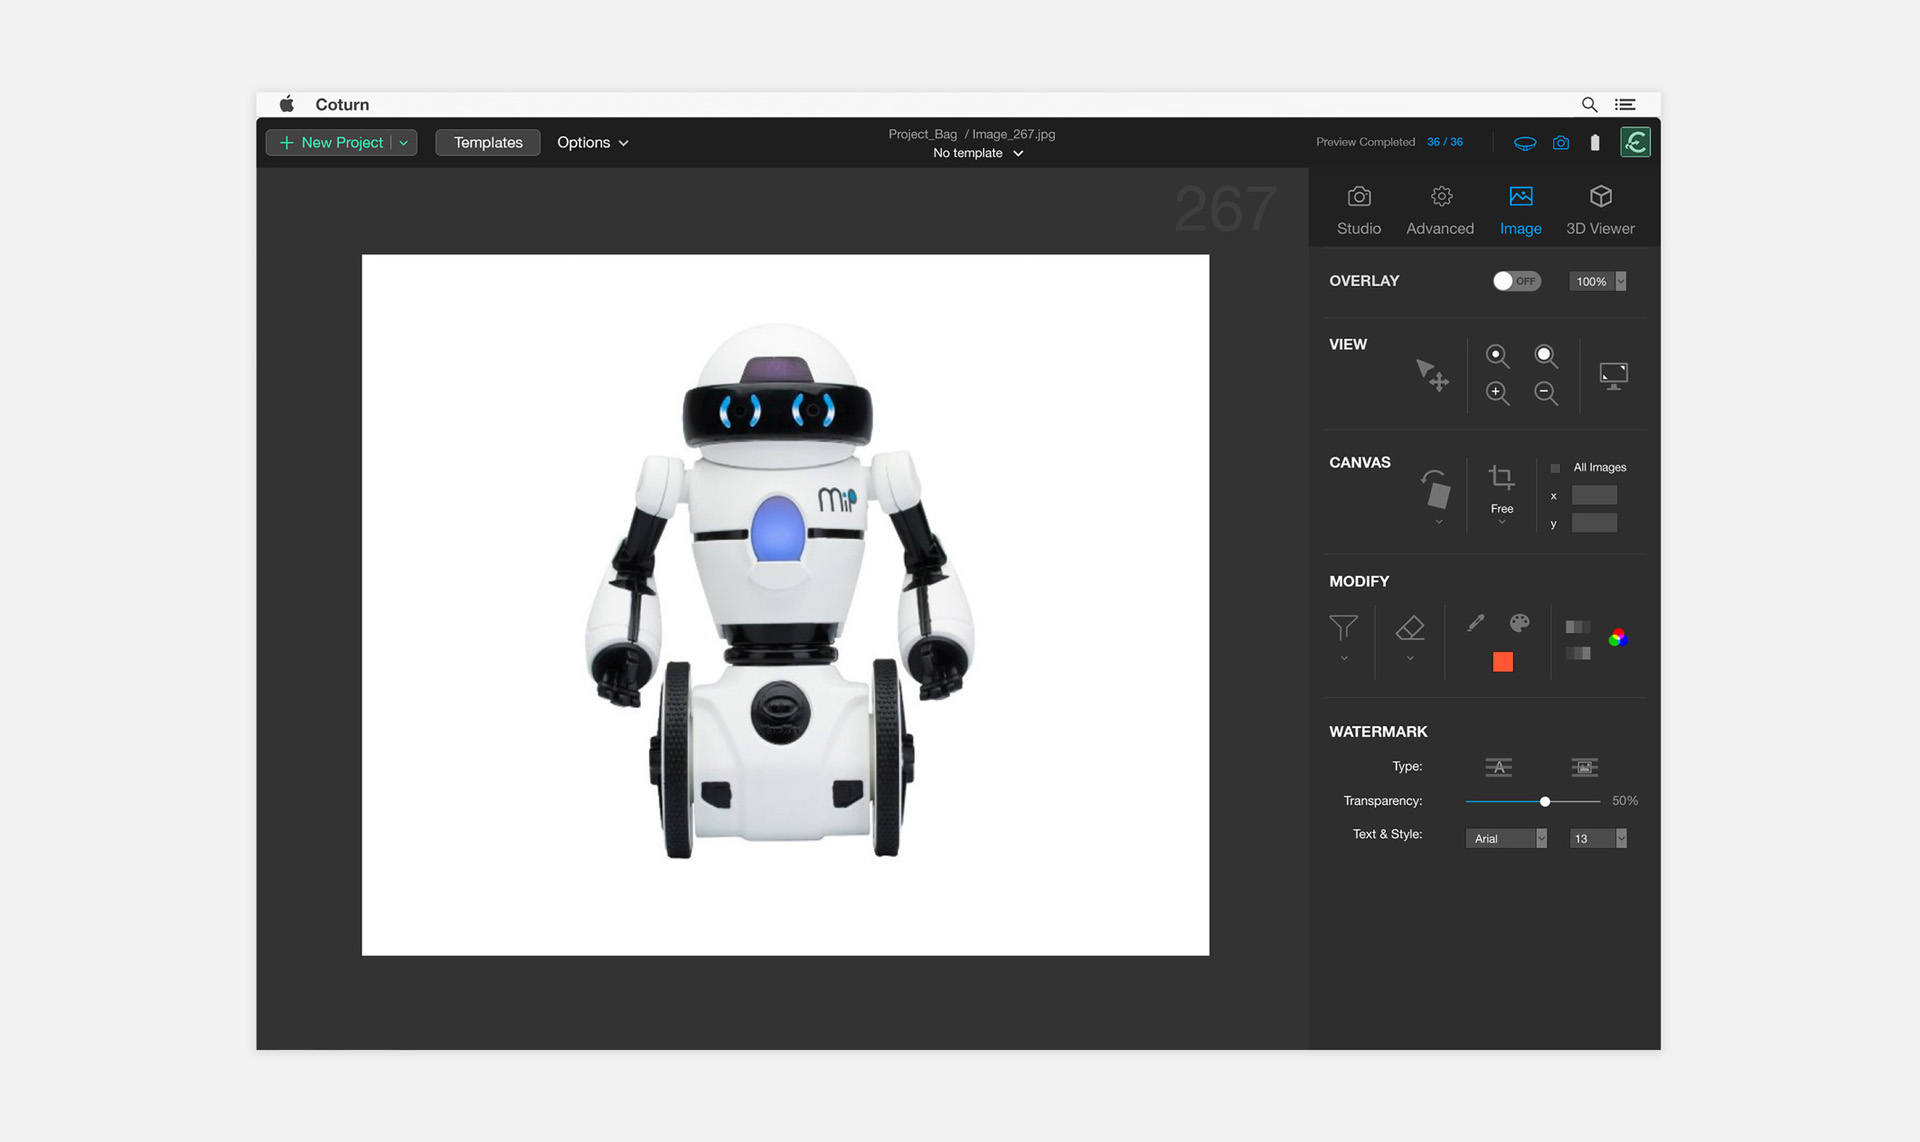Click the upper grayscale levels bar
1920x1142 pixels.
(x=1578, y=627)
